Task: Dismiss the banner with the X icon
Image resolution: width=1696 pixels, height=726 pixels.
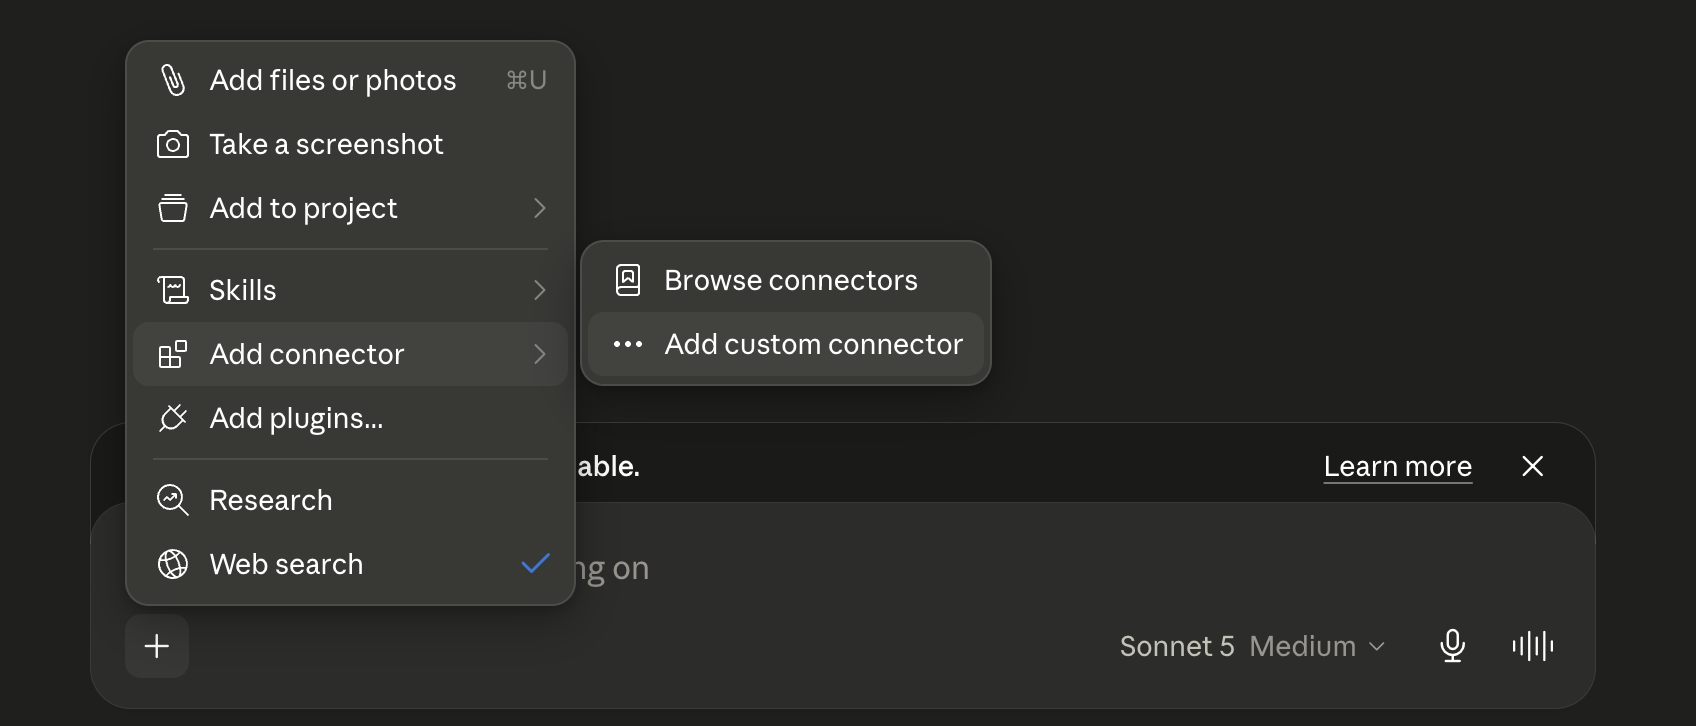Action: coord(1532,466)
